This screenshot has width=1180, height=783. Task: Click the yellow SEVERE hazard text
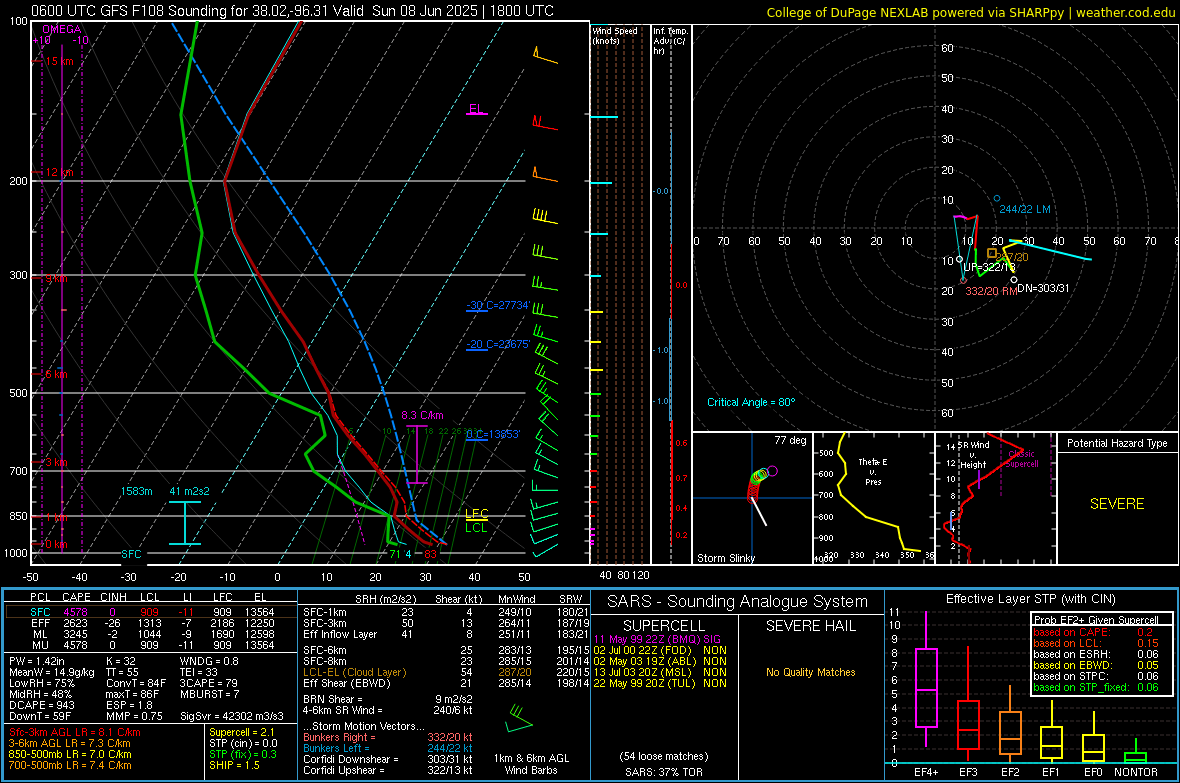tap(1117, 504)
